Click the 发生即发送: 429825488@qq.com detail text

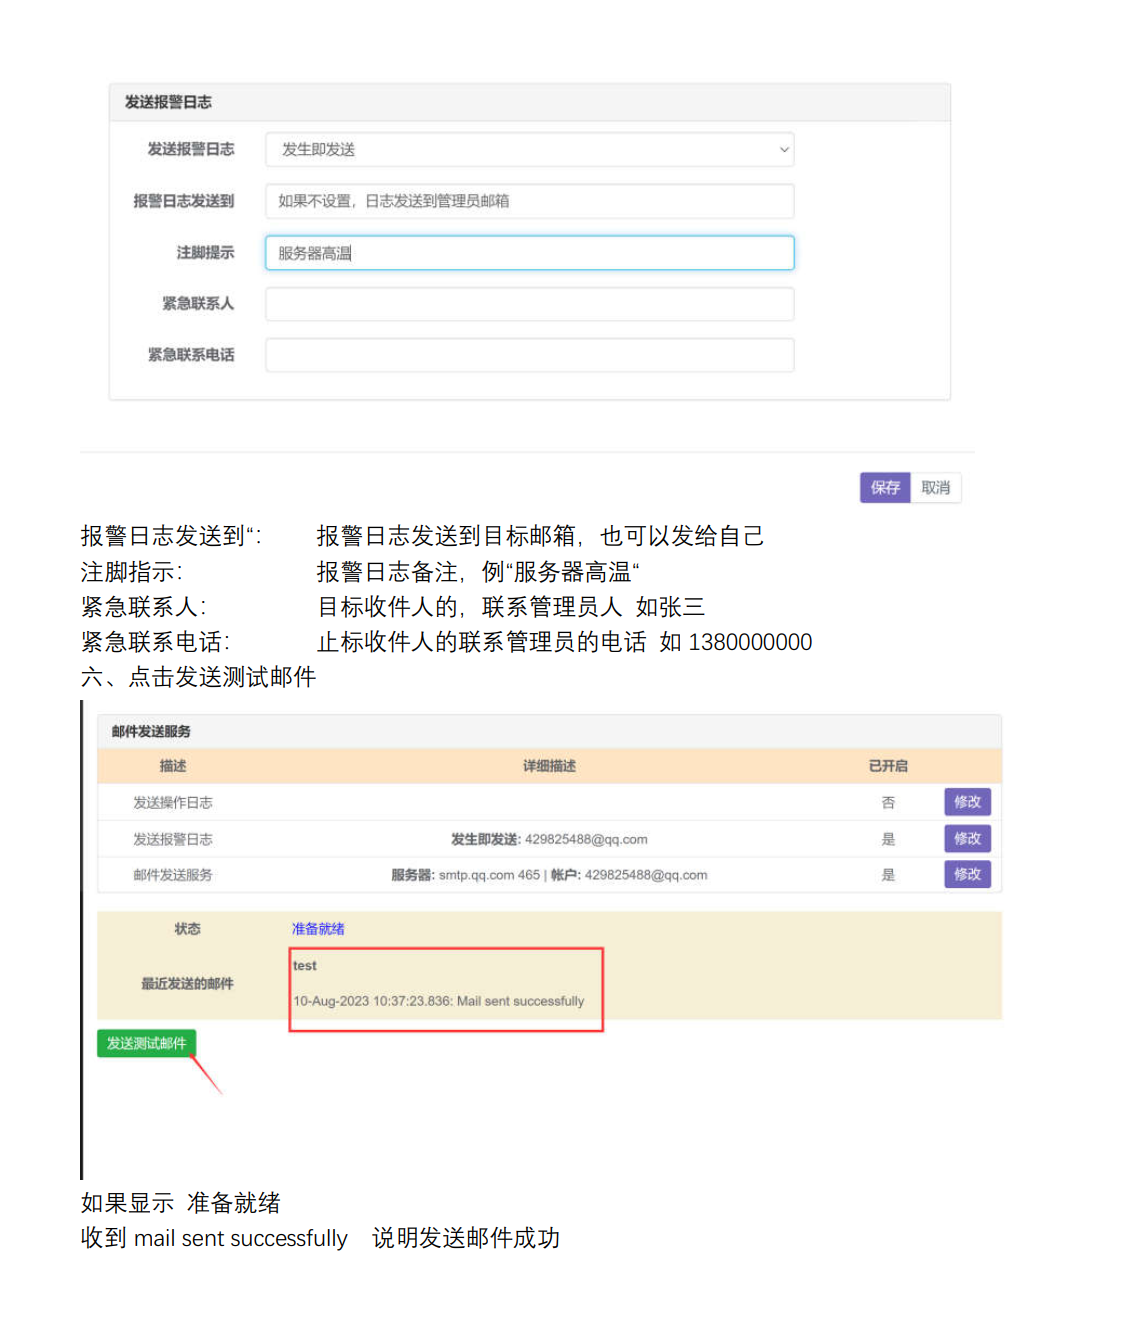tap(549, 839)
